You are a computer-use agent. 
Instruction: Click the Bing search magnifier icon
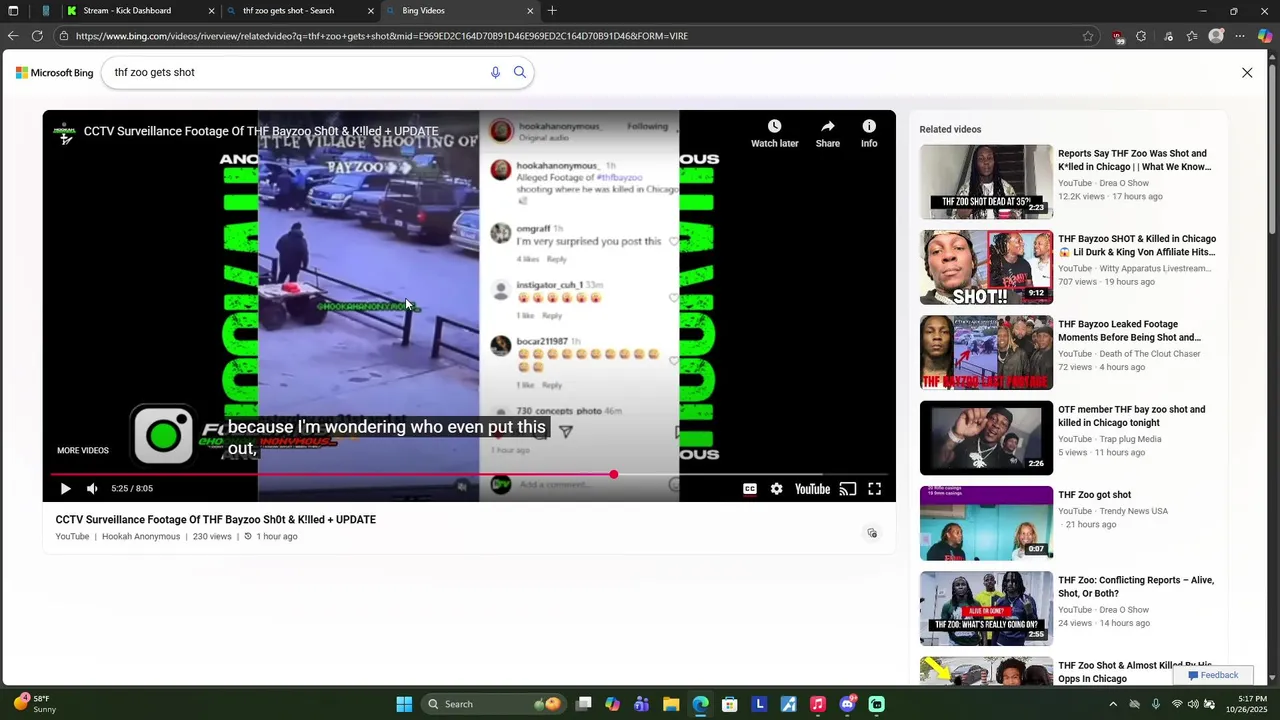pyautogui.click(x=520, y=72)
